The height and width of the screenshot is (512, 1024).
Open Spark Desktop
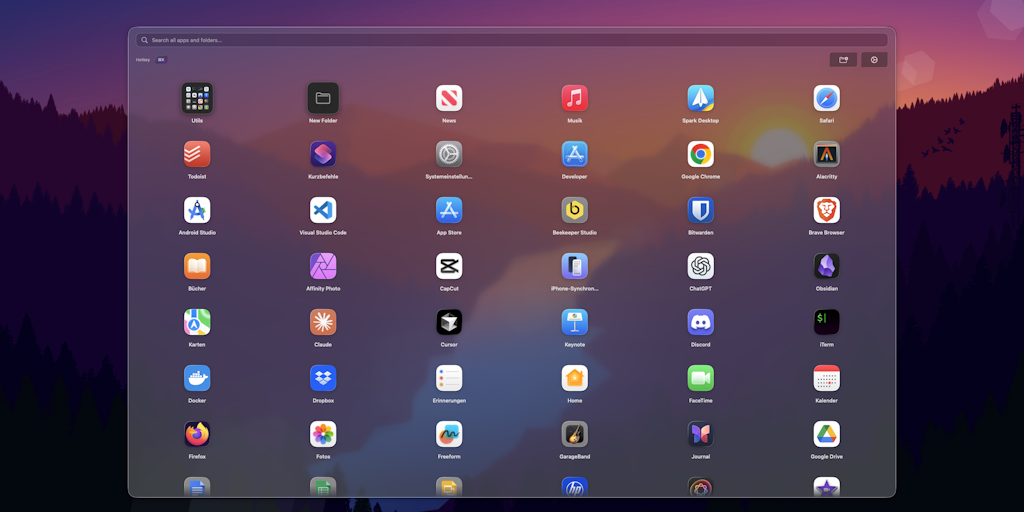click(x=701, y=98)
